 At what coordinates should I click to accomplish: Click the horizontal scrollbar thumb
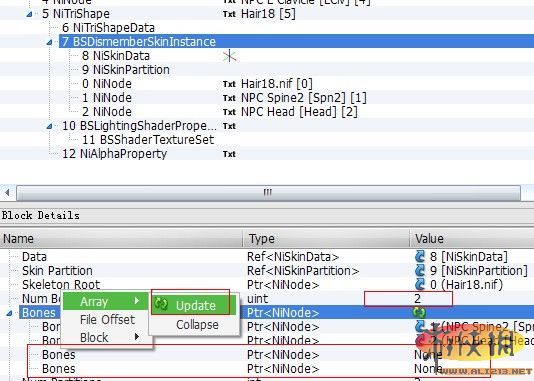(268, 192)
